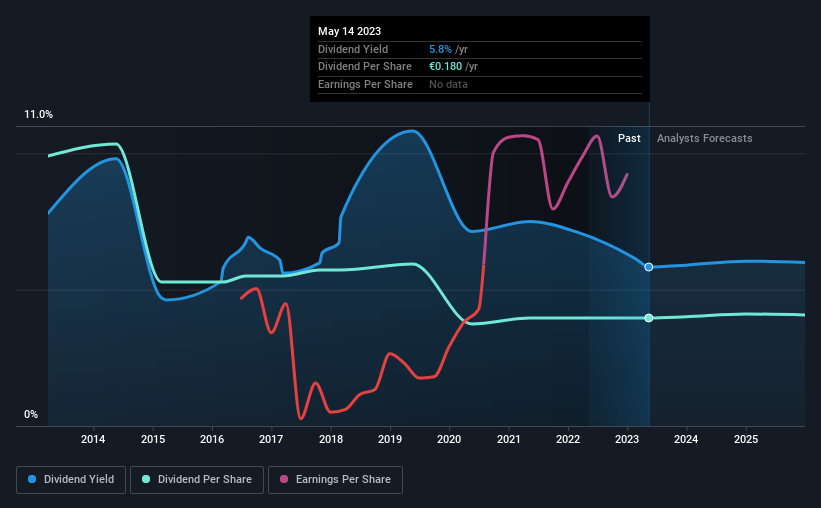Click the 2018 x-axis label
The image size is (821, 508).
click(331, 439)
